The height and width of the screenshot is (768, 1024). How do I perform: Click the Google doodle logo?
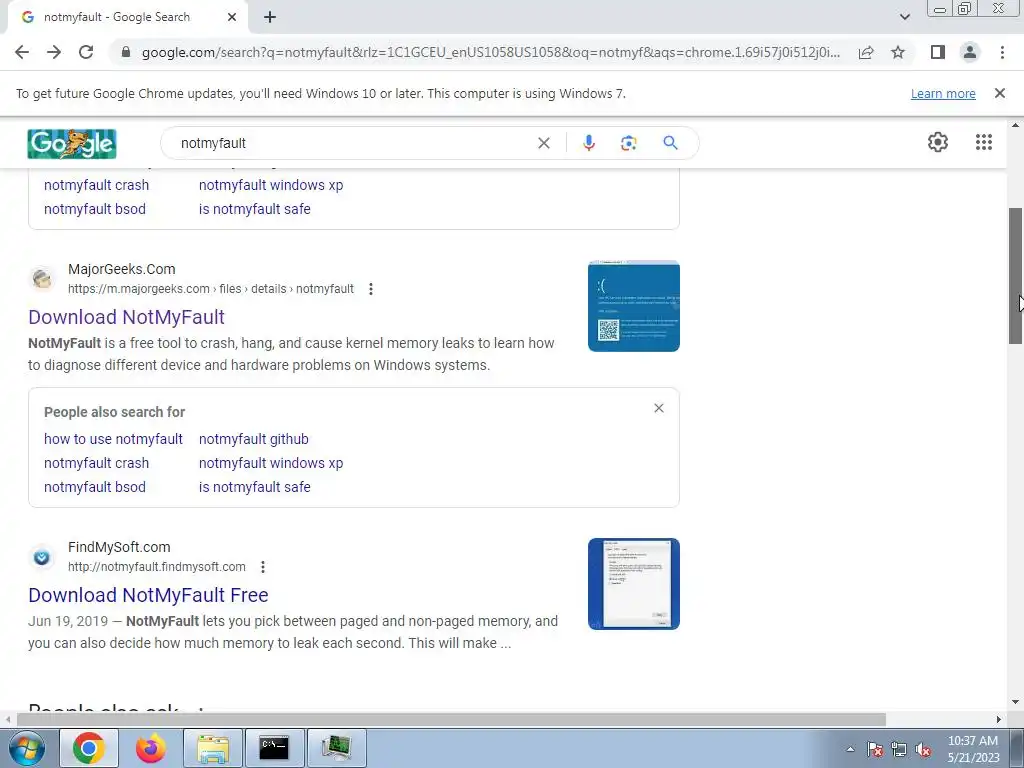click(x=72, y=144)
